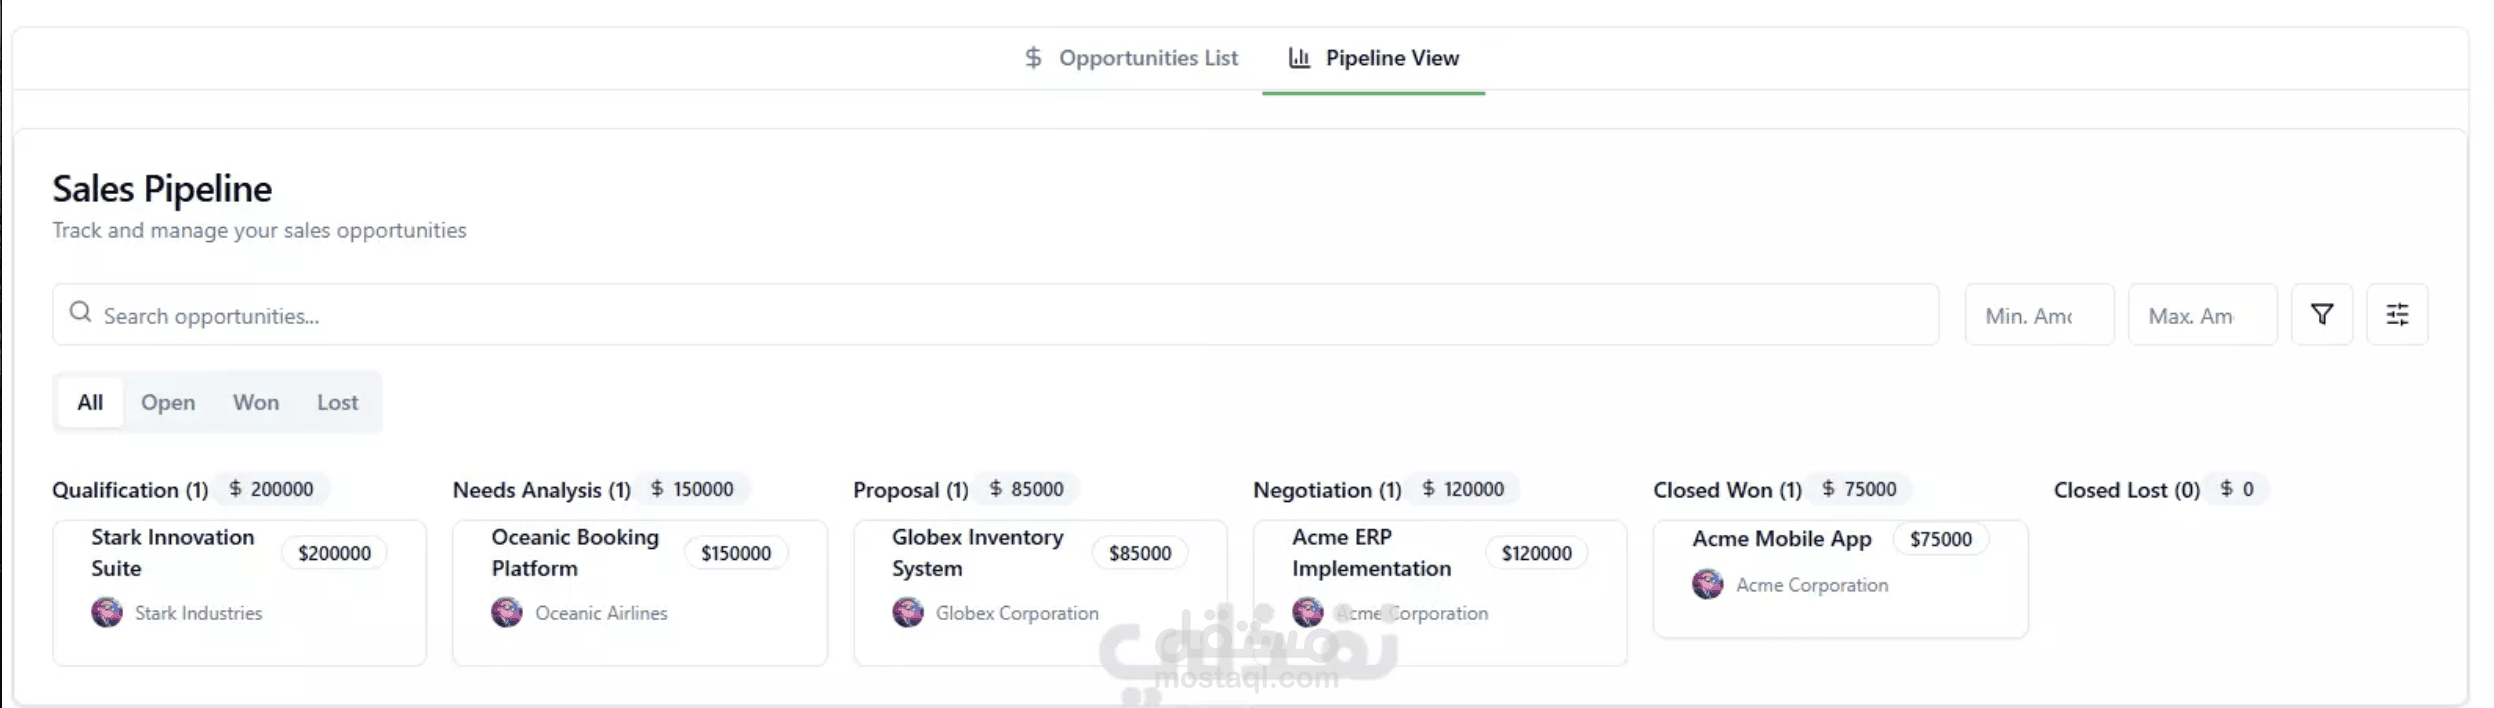Open the sliders settings icon button

(x=2397, y=315)
